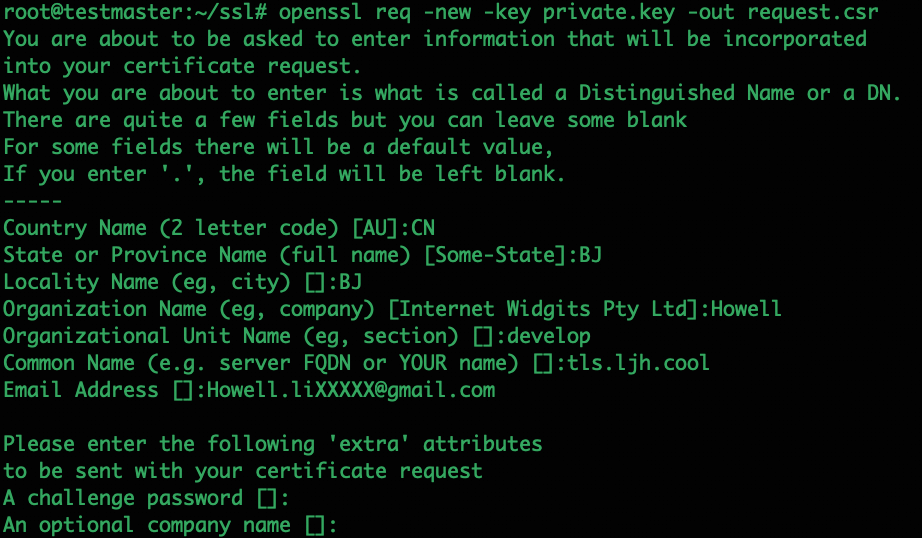Click the Organization Name value Howell
The height and width of the screenshot is (538, 922).
click(x=746, y=309)
